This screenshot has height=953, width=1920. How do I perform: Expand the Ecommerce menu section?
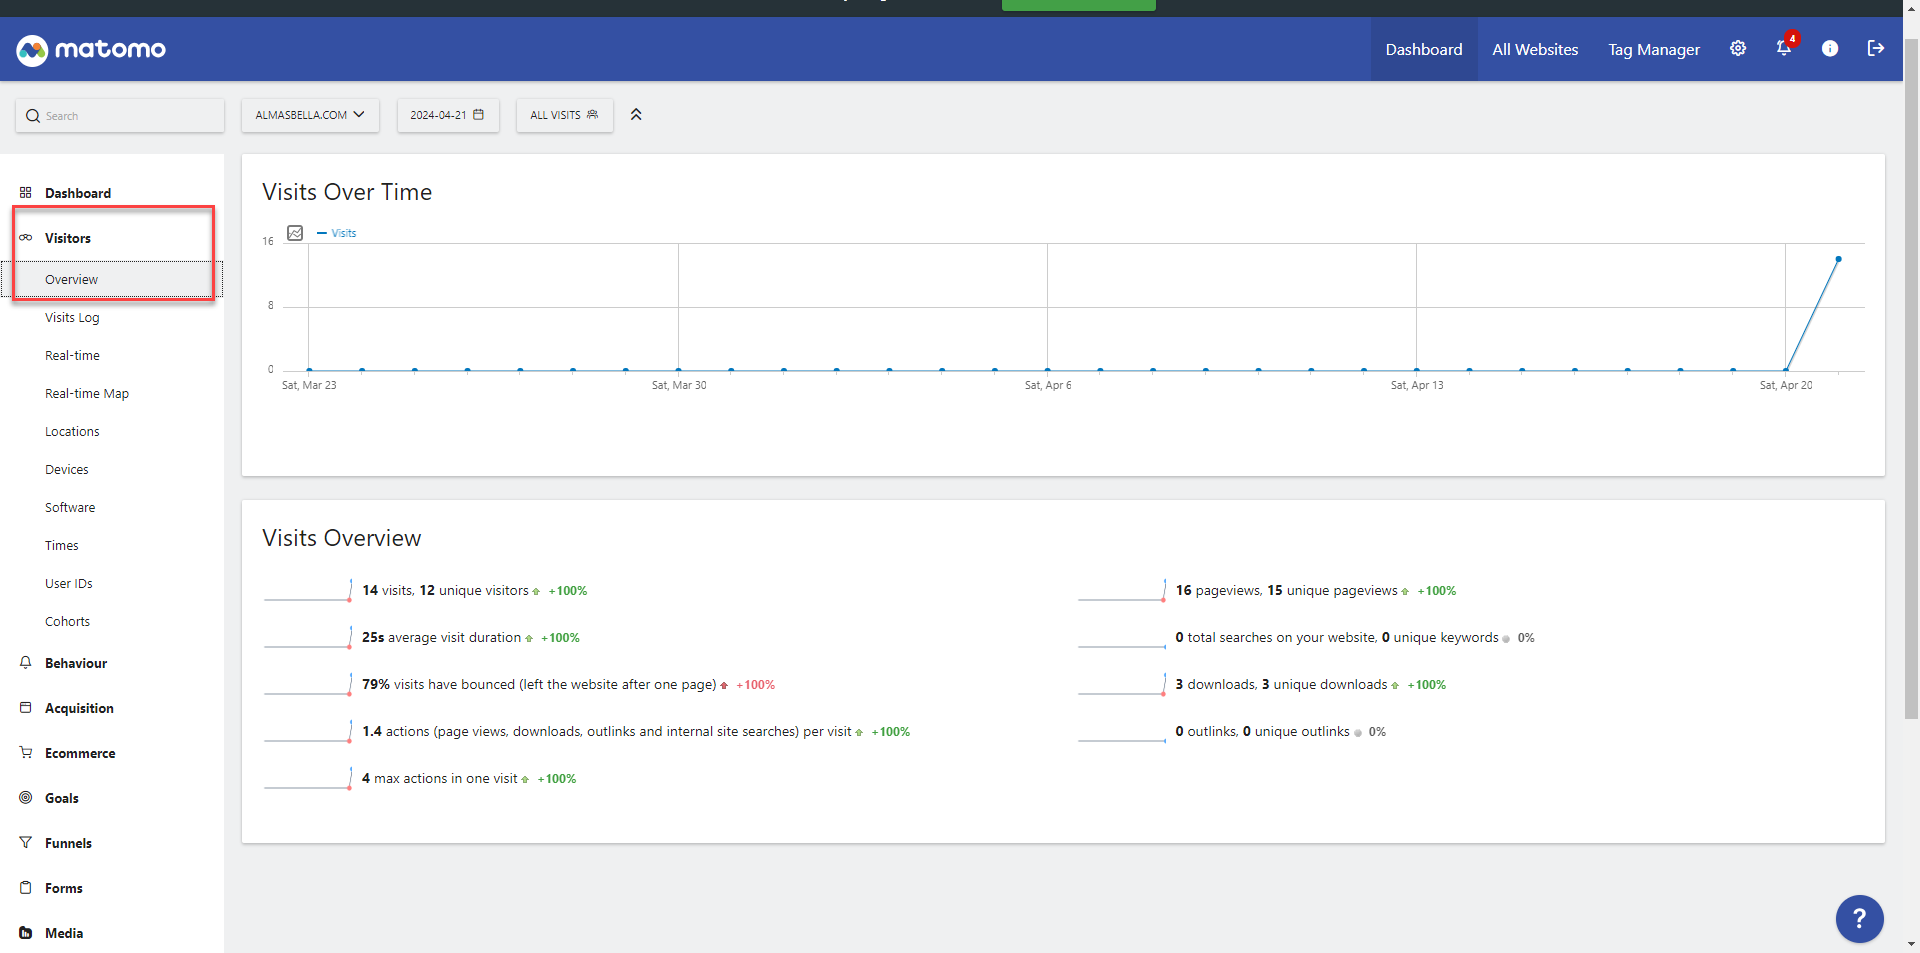pyautogui.click(x=80, y=753)
